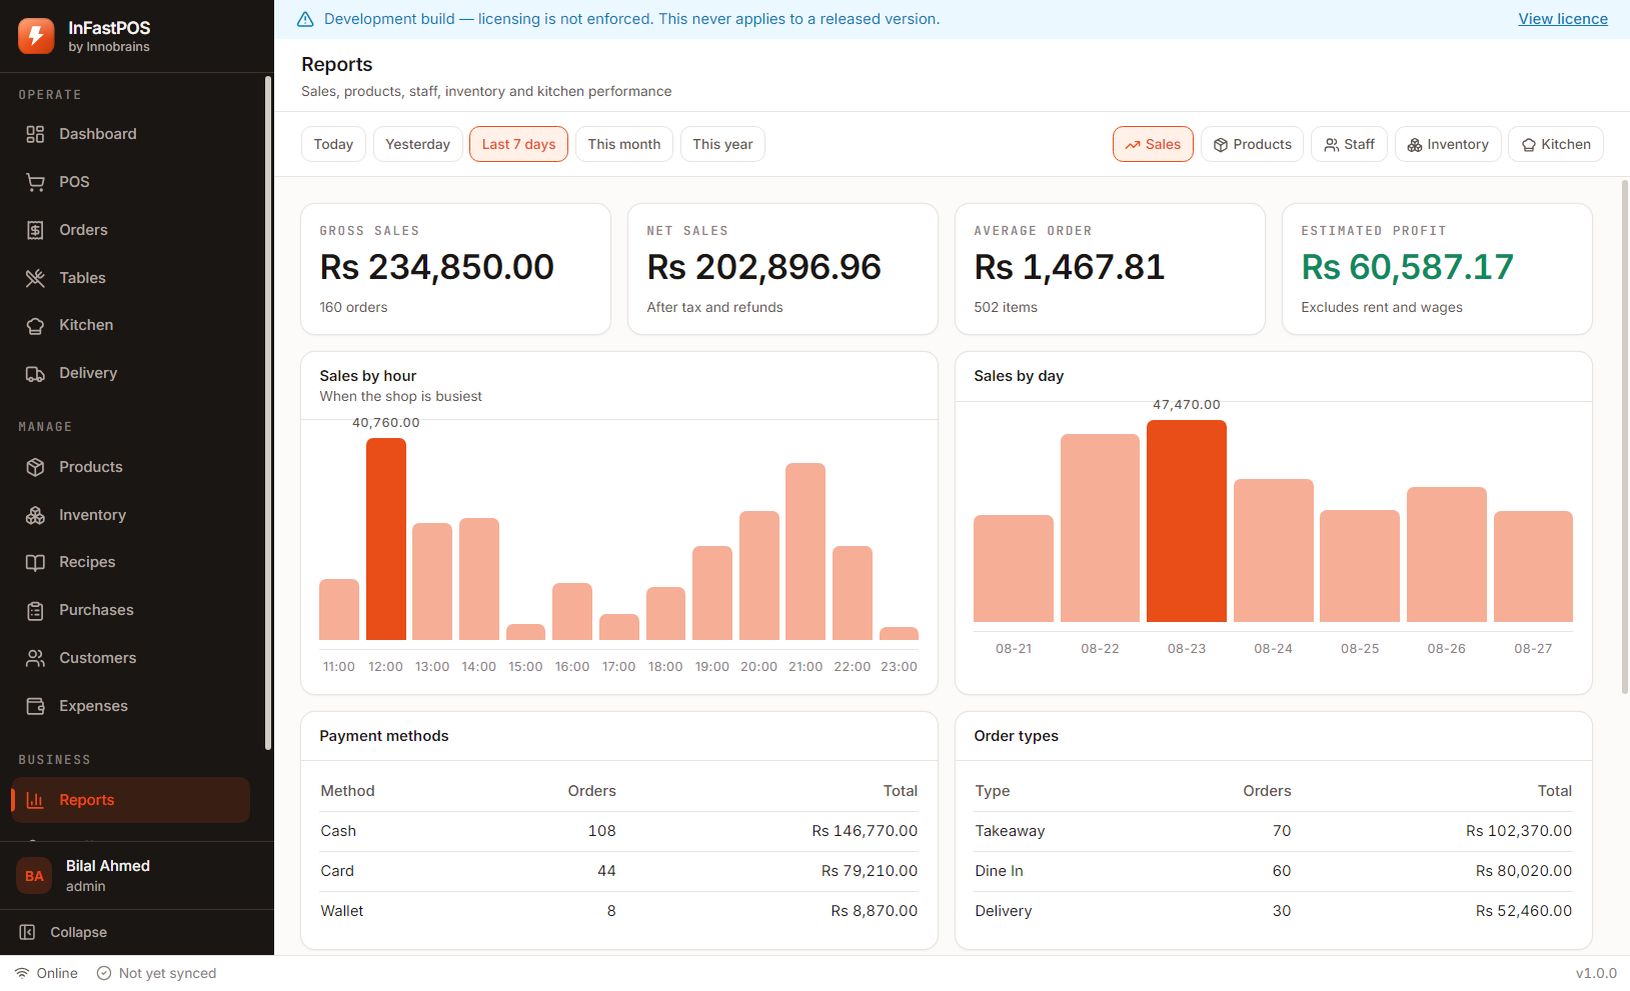
Task: Click the Card total Rs 79,210.00
Action: [869, 871]
